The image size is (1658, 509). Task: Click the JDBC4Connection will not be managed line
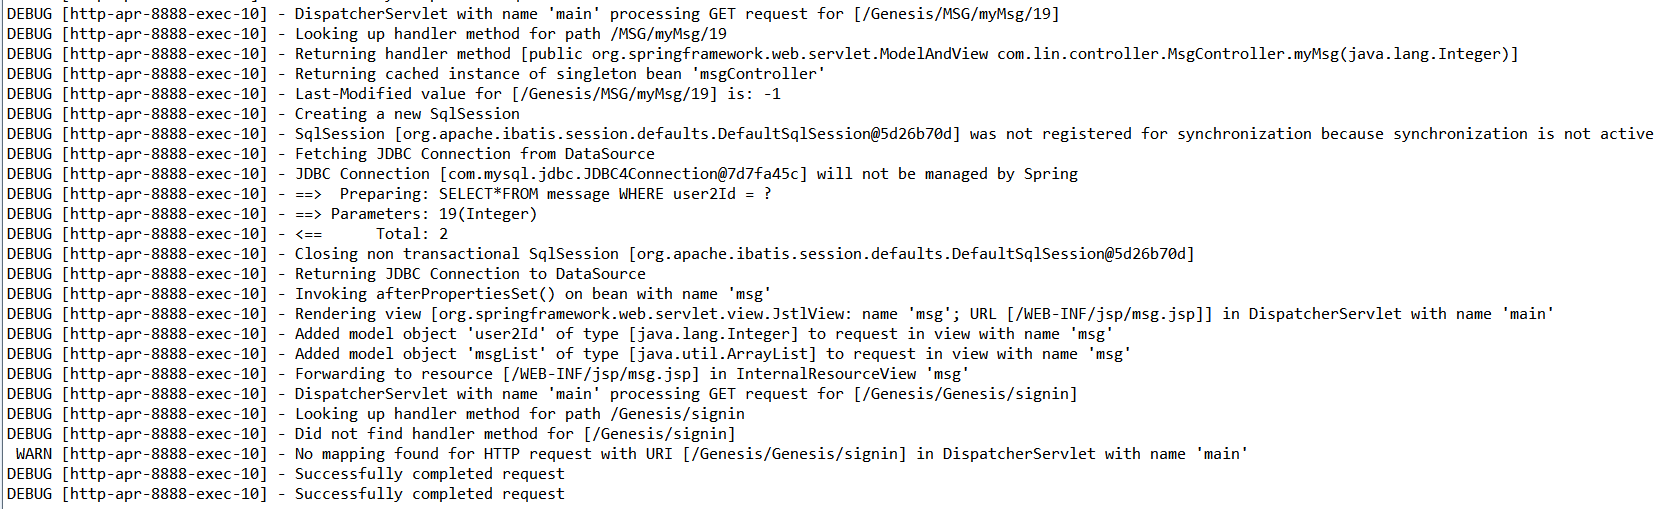click(x=686, y=174)
